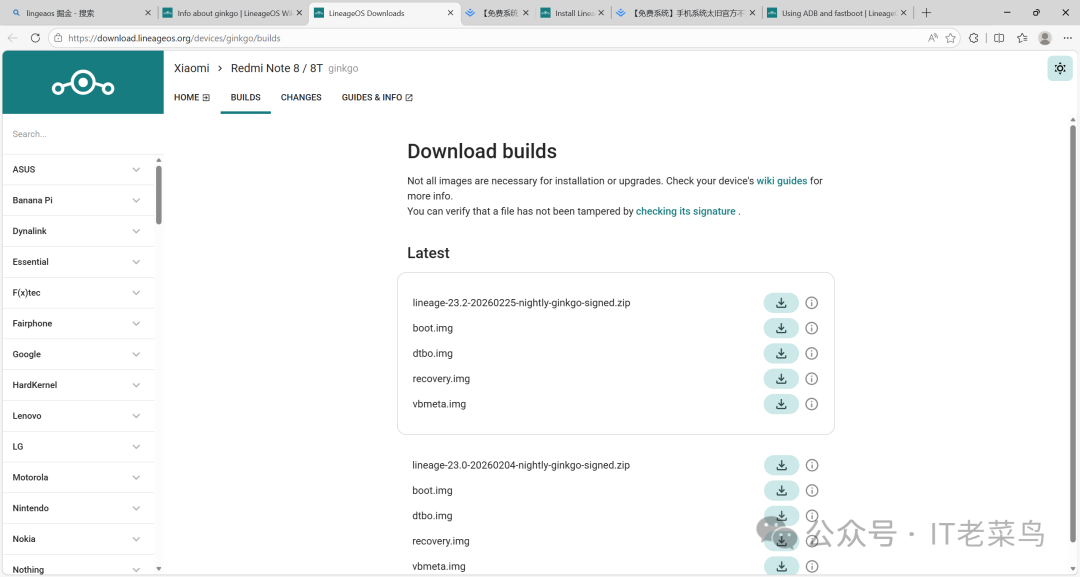Expand the Fairphone device list
The width and height of the screenshot is (1080, 577).
(78, 324)
